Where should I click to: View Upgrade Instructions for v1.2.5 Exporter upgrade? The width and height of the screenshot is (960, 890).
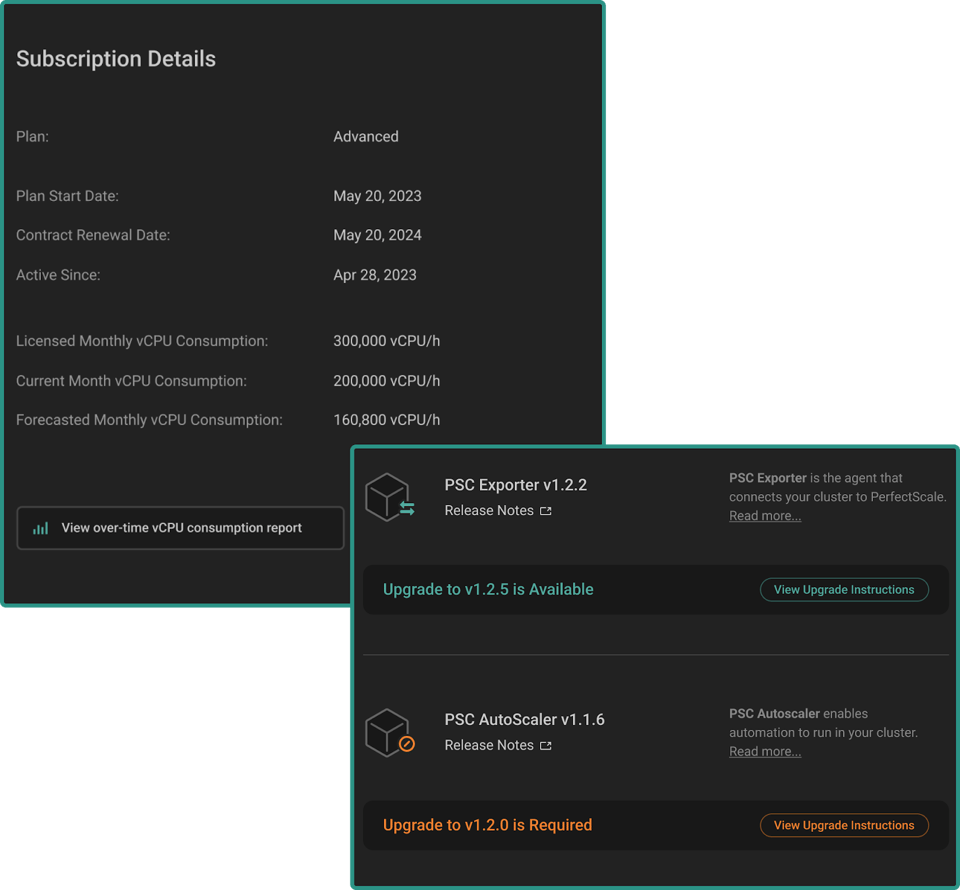(844, 589)
